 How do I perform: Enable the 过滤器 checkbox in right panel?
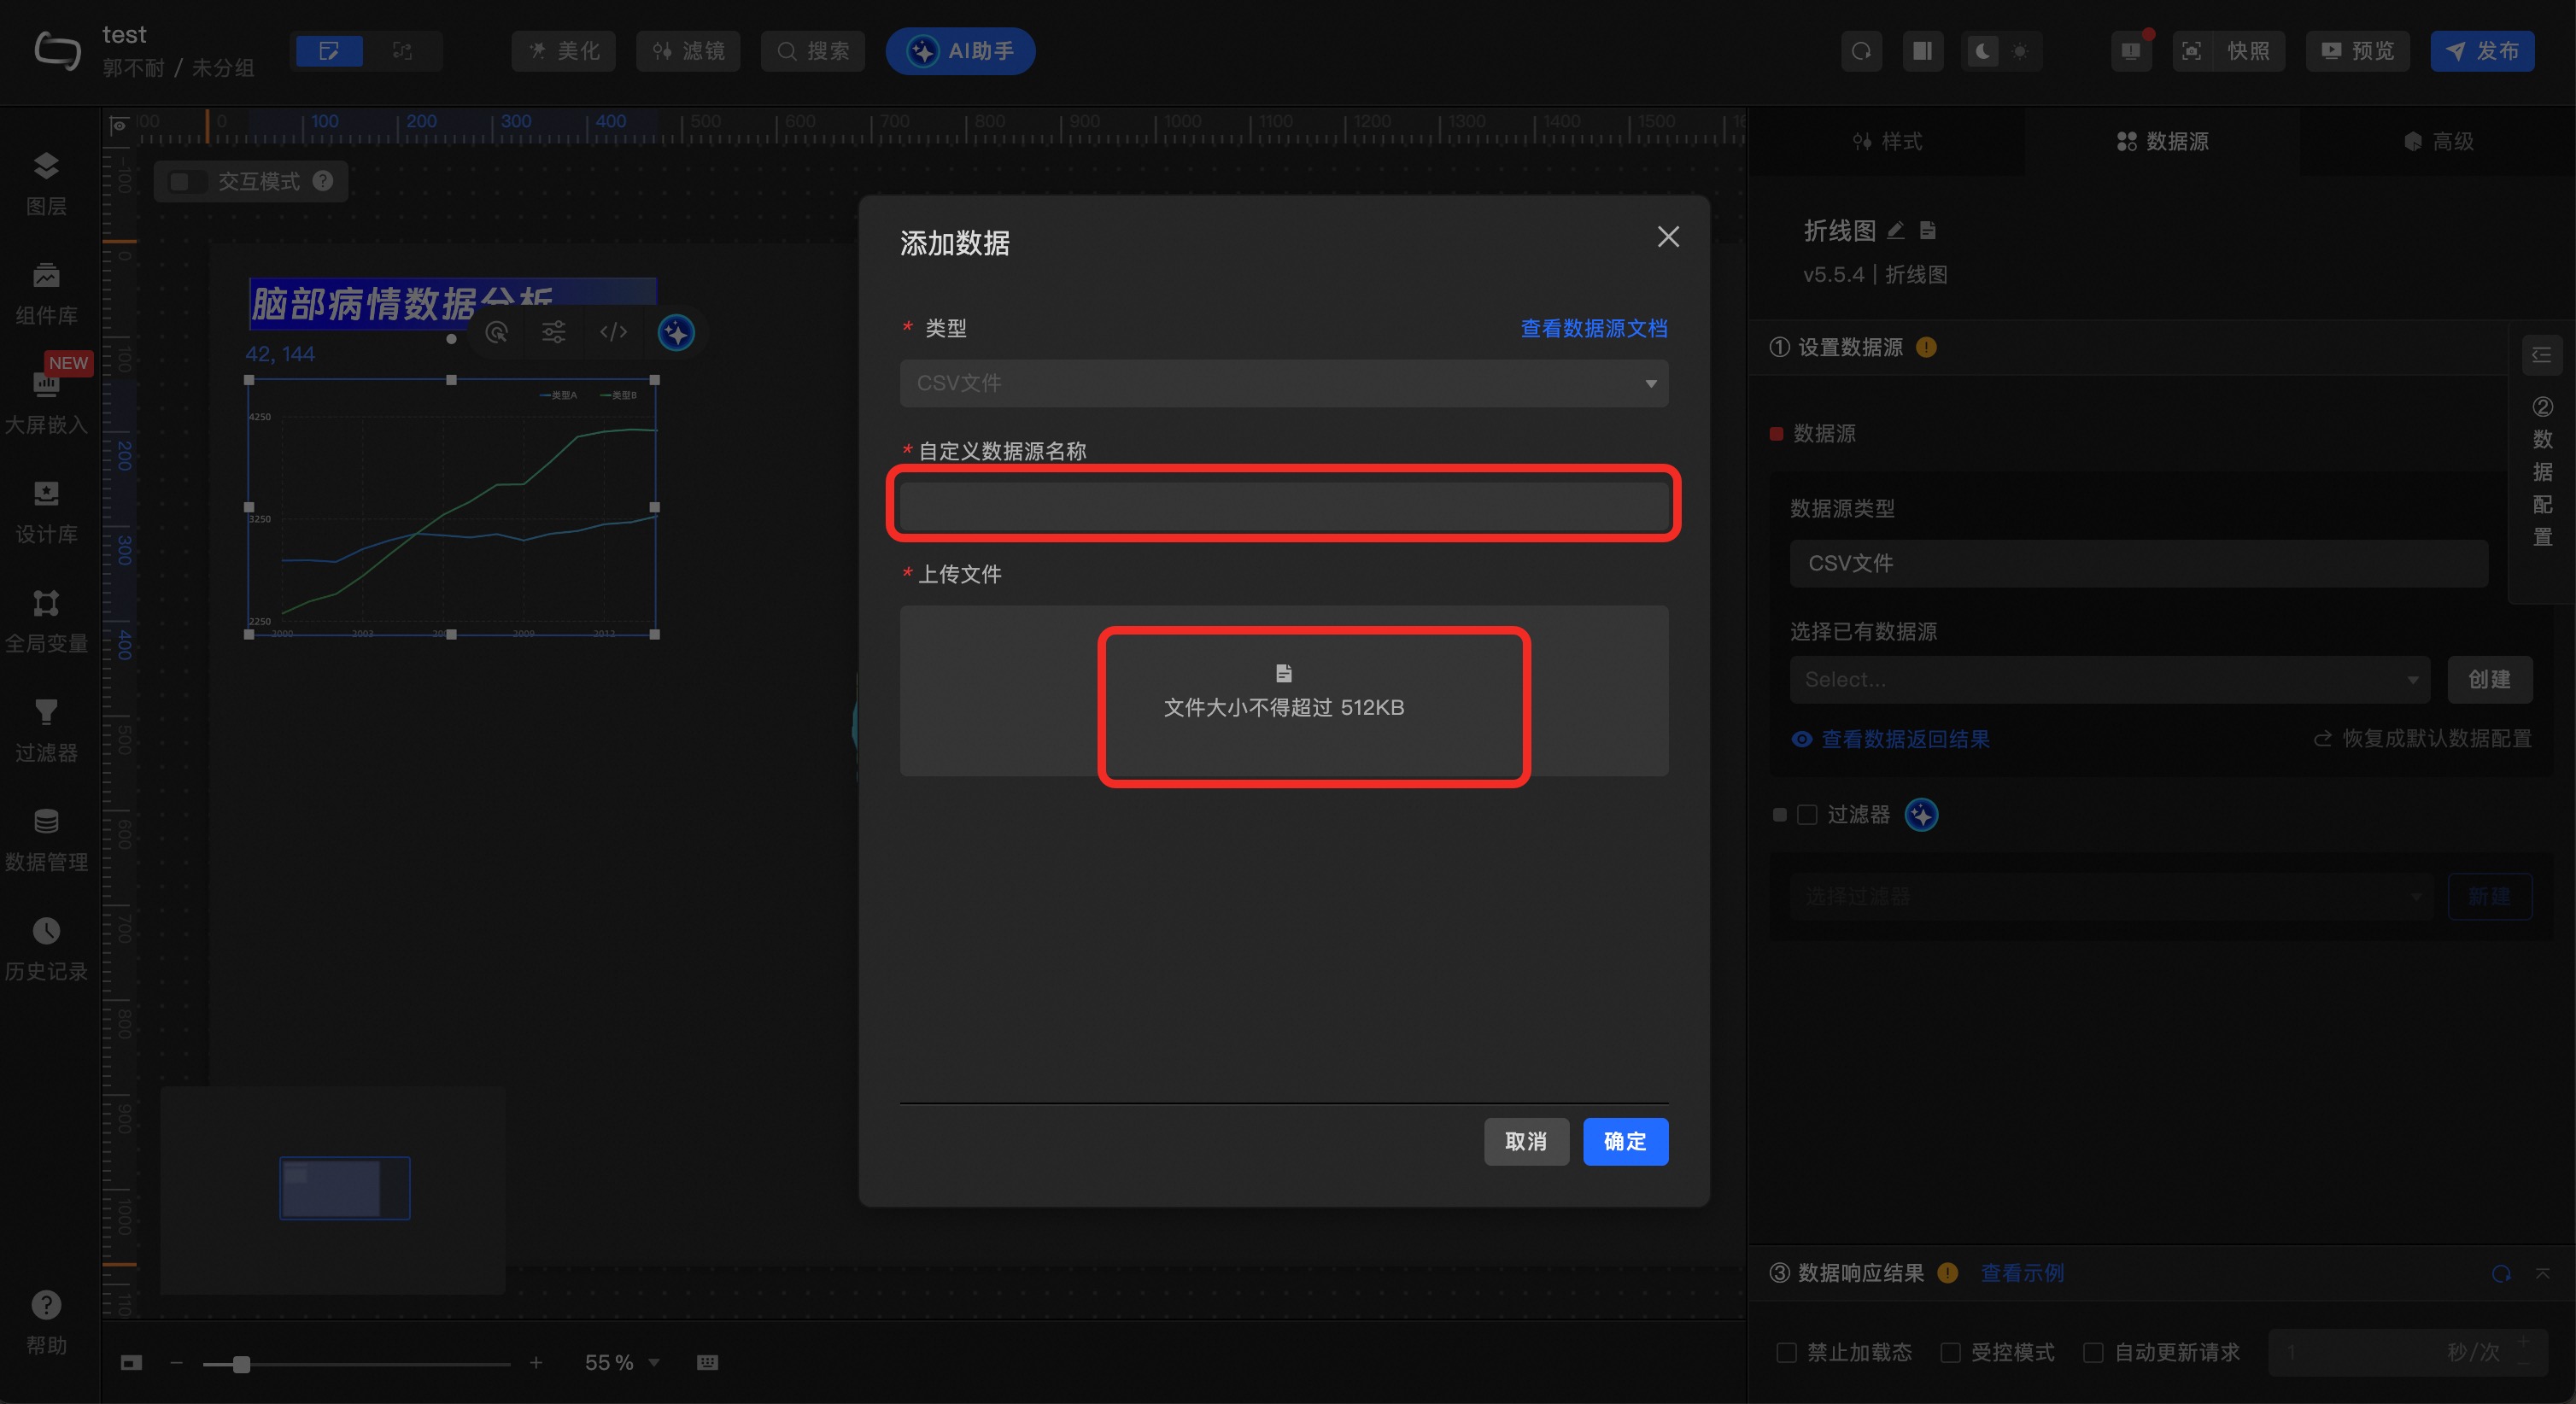[1807, 815]
